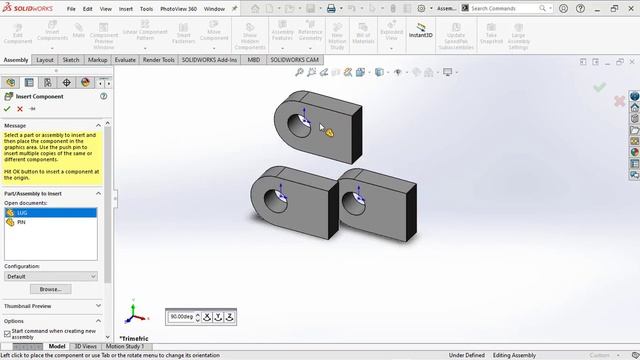640x360 pixels.
Task: Open the Insert menu
Action: [126, 9]
